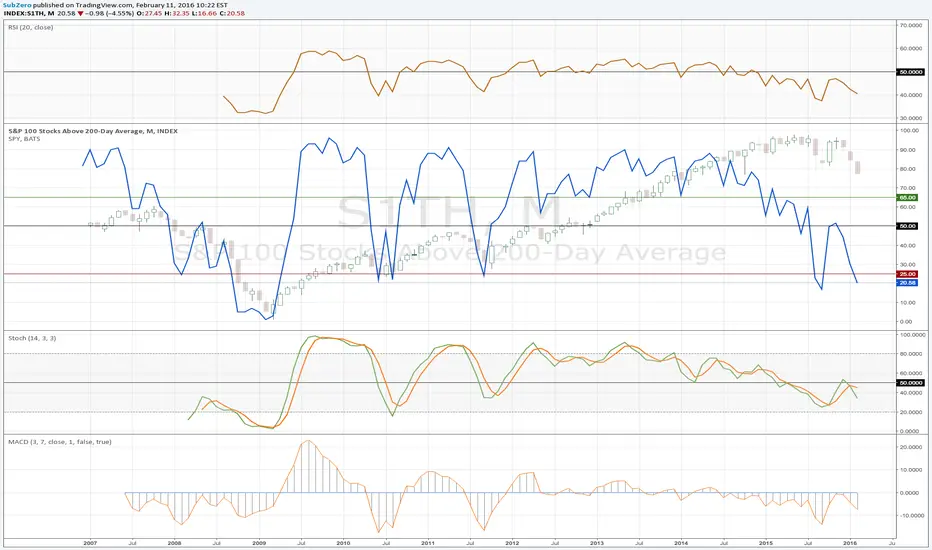Click the 50.0000 tag on RSI axis

910,72
